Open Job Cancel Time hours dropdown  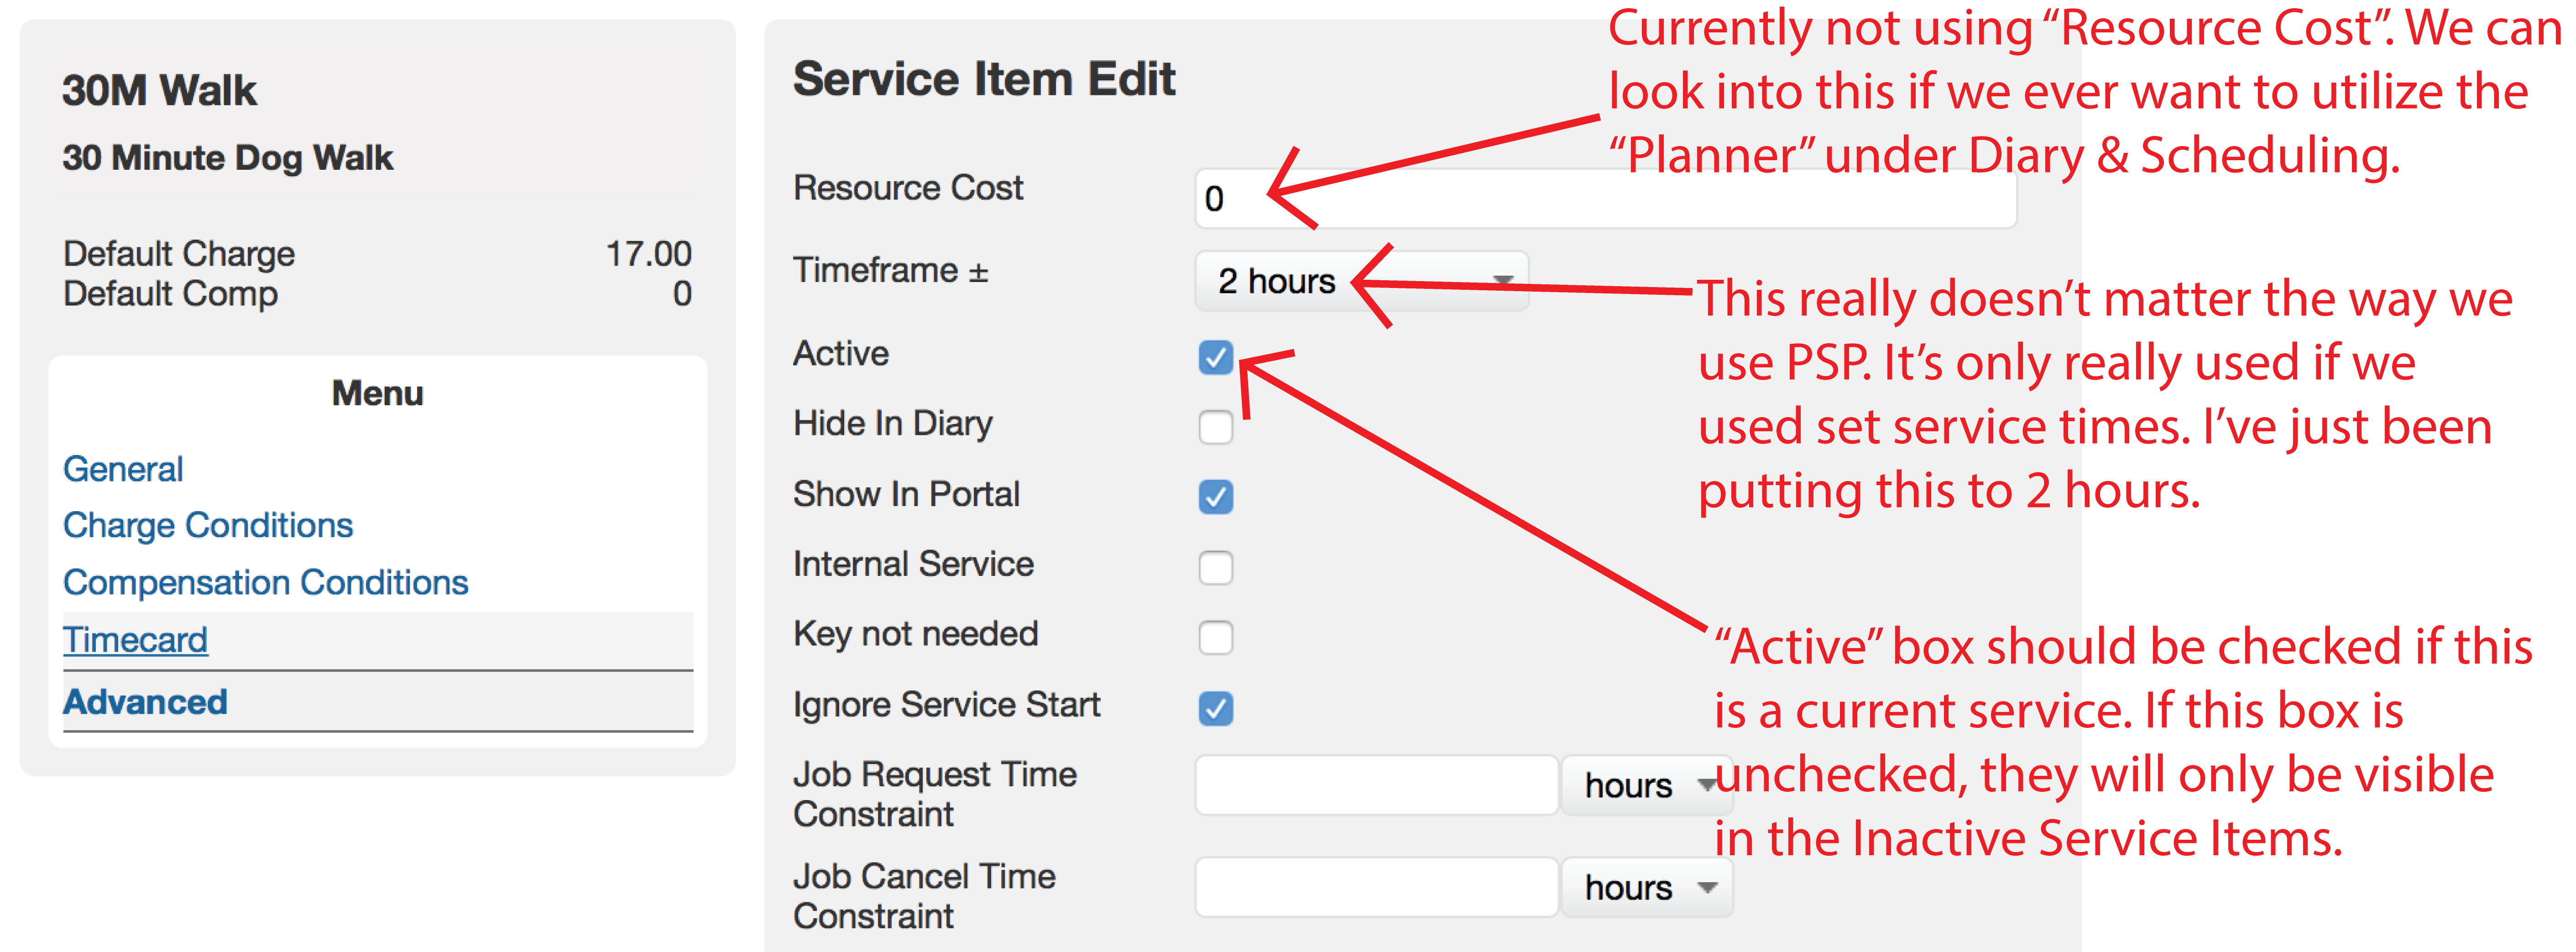1647,887
